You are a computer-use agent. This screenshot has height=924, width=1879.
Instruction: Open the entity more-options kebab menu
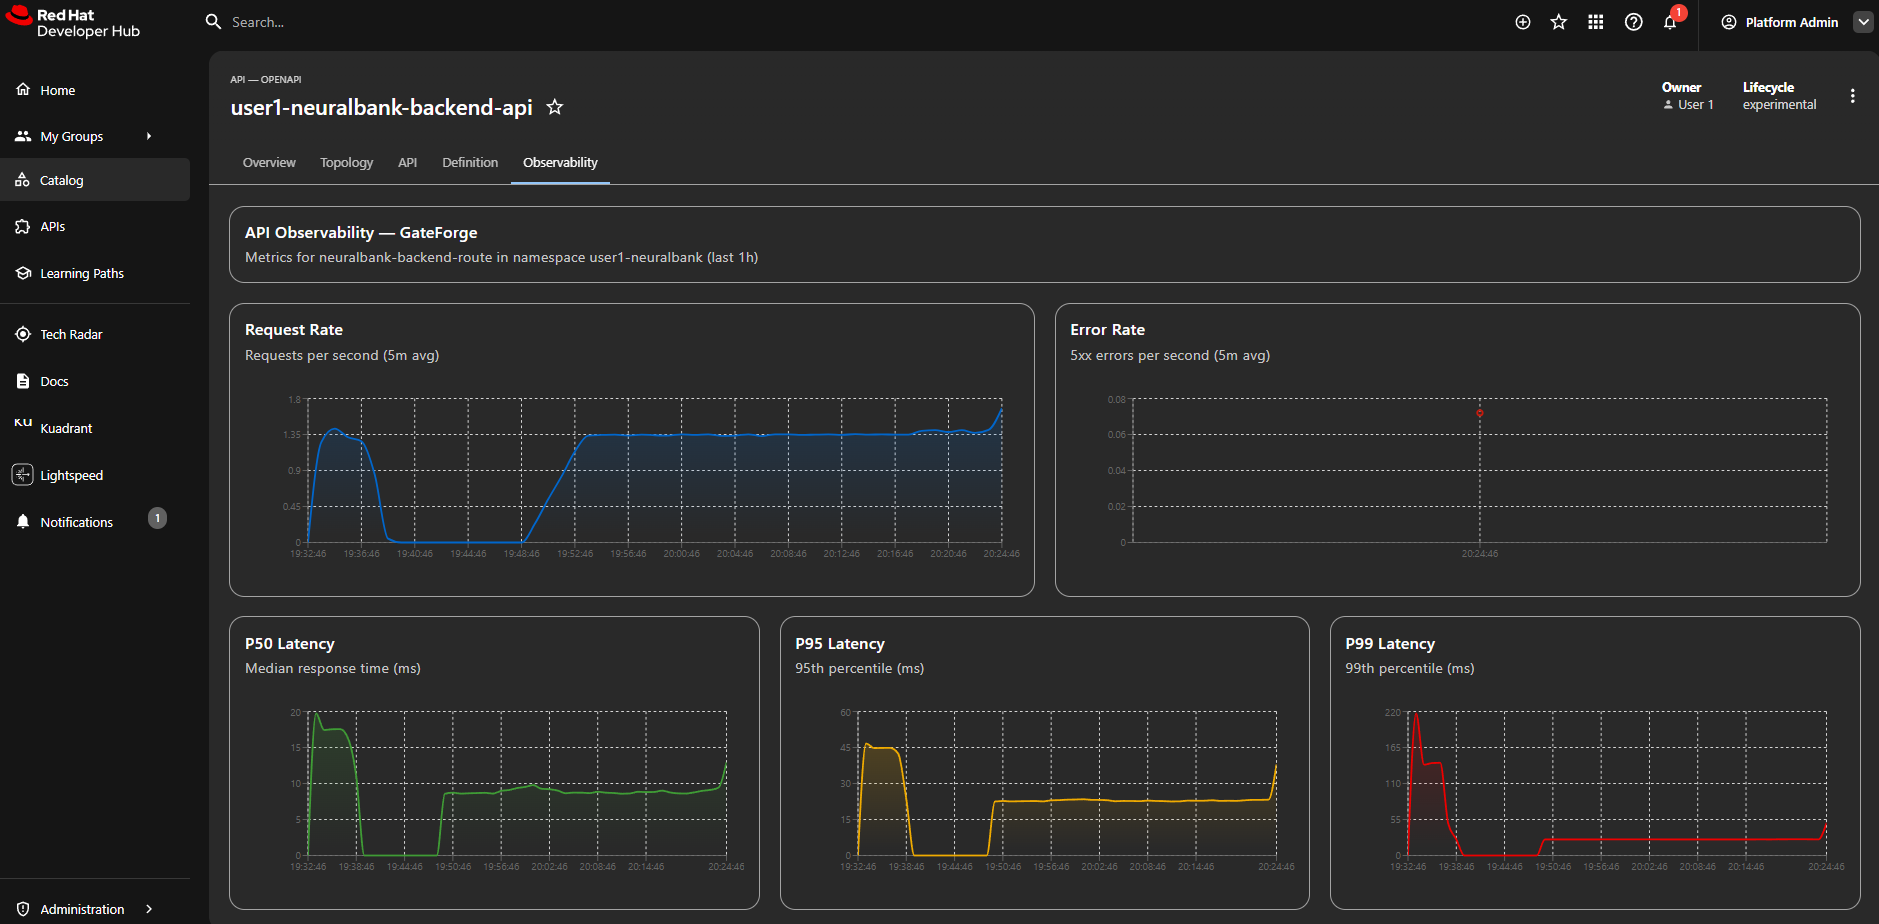click(1852, 96)
